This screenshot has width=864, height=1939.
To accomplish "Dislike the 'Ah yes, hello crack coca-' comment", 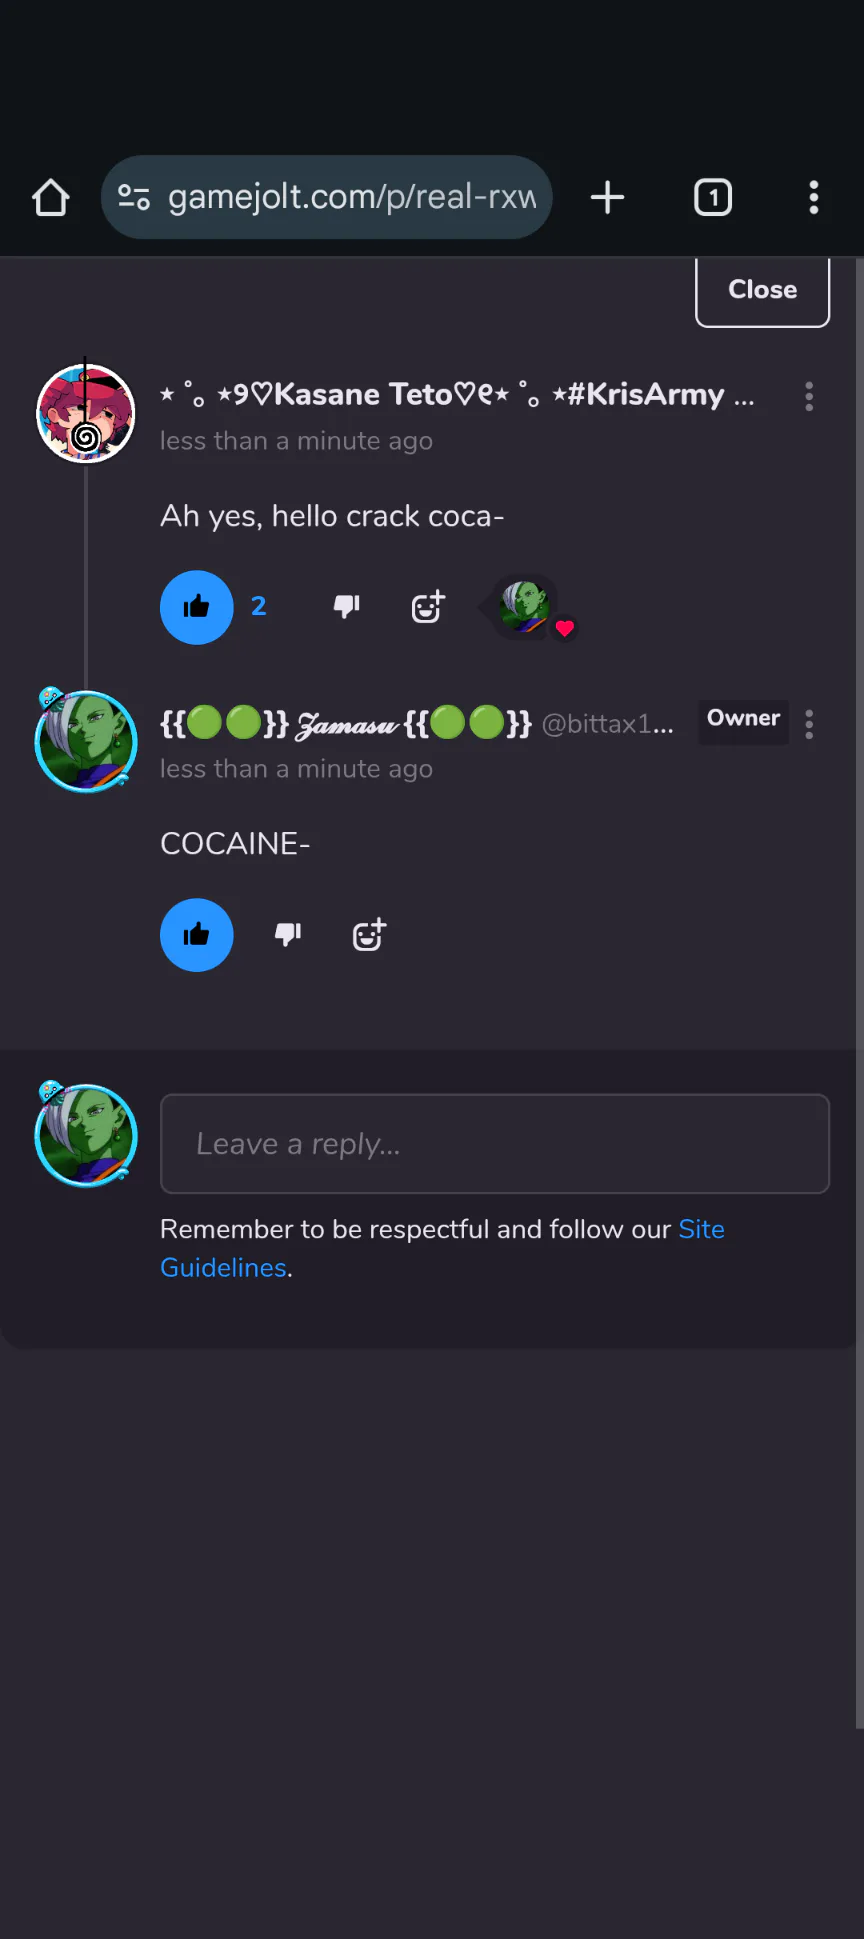I will (x=347, y=606).
